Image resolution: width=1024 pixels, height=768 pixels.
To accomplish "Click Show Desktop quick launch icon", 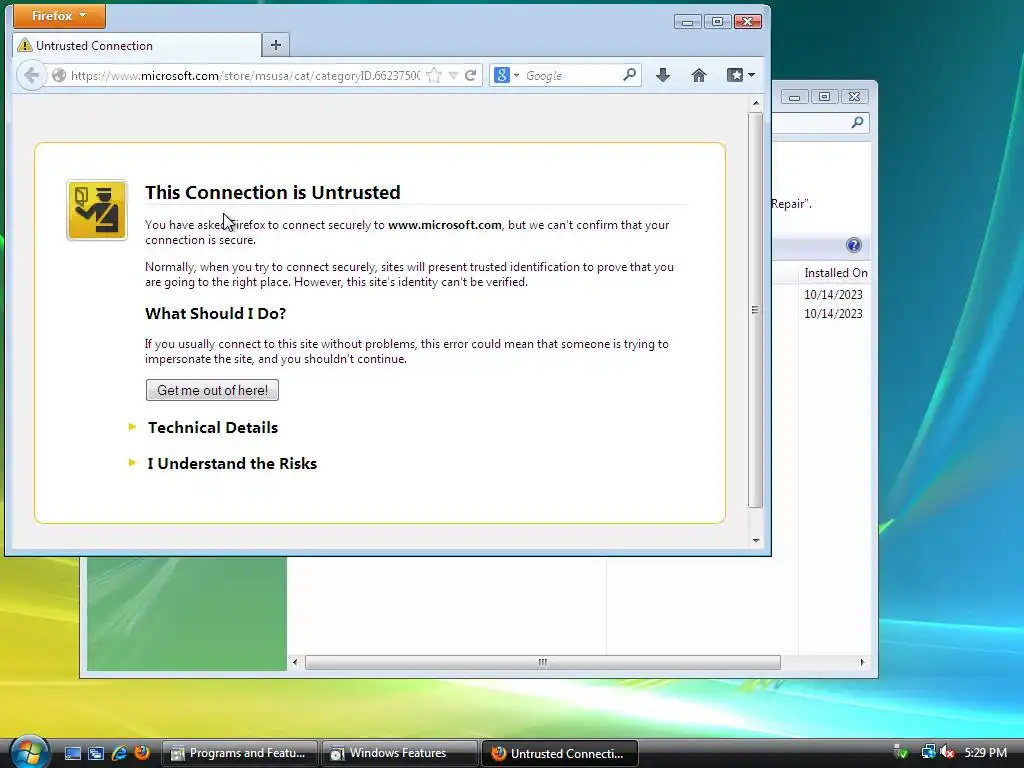I will click(72, 753).
